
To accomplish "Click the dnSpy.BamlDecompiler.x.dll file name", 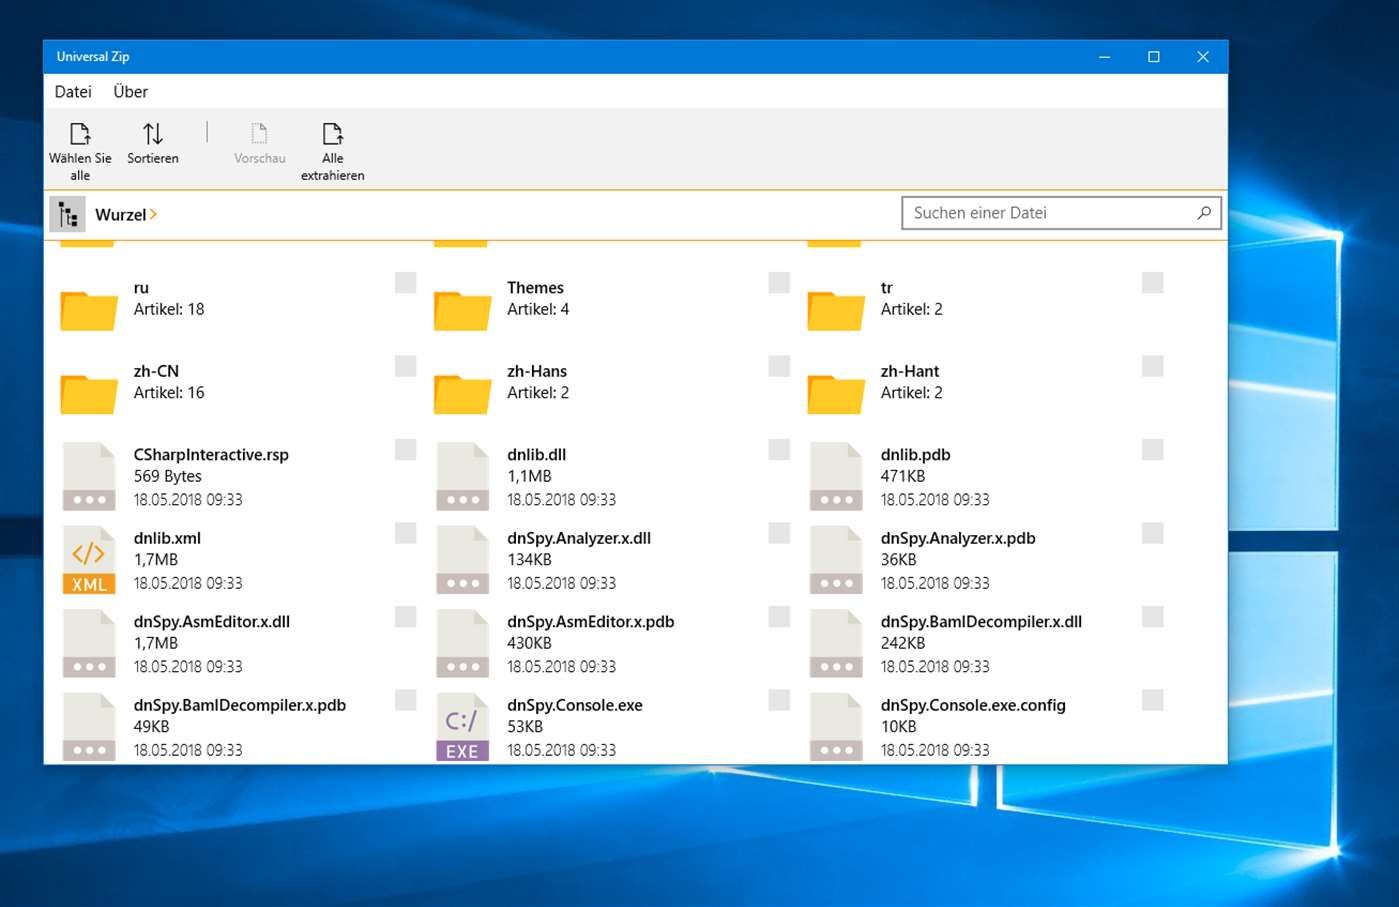I will click(981, 622).
